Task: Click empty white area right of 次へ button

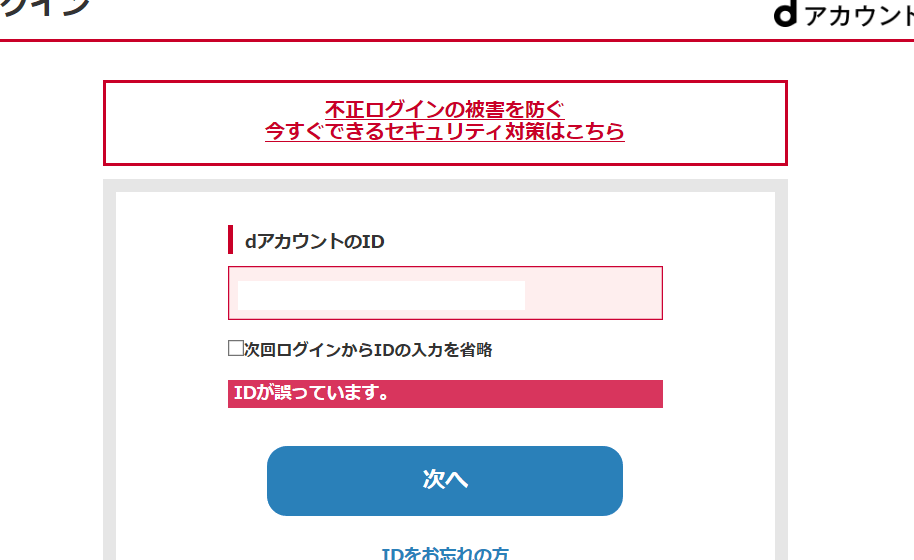Action: 700,481
